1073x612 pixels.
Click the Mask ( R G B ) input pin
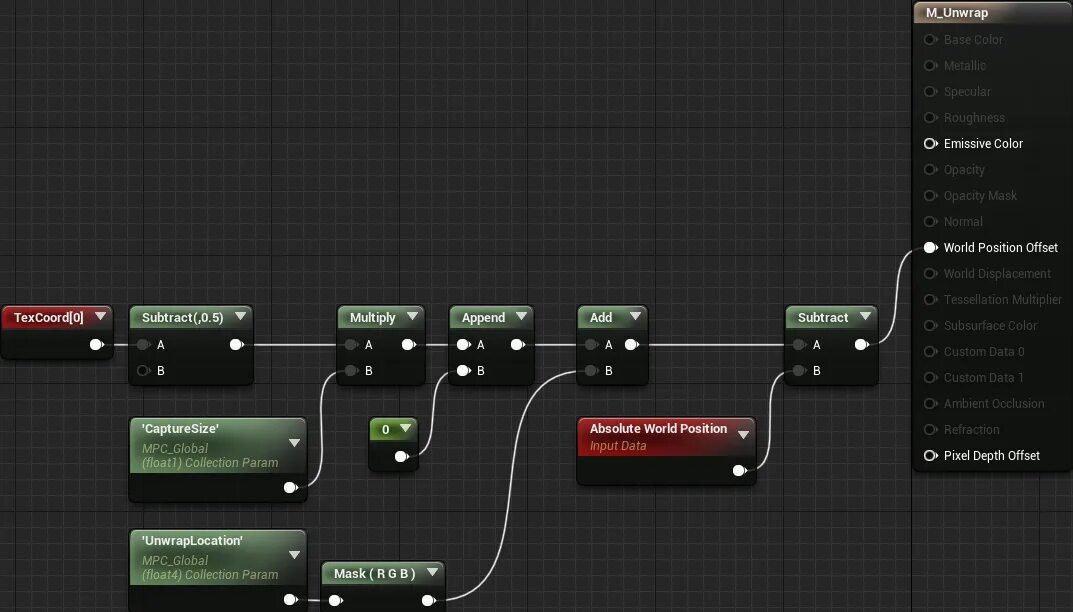click(336, 600)
